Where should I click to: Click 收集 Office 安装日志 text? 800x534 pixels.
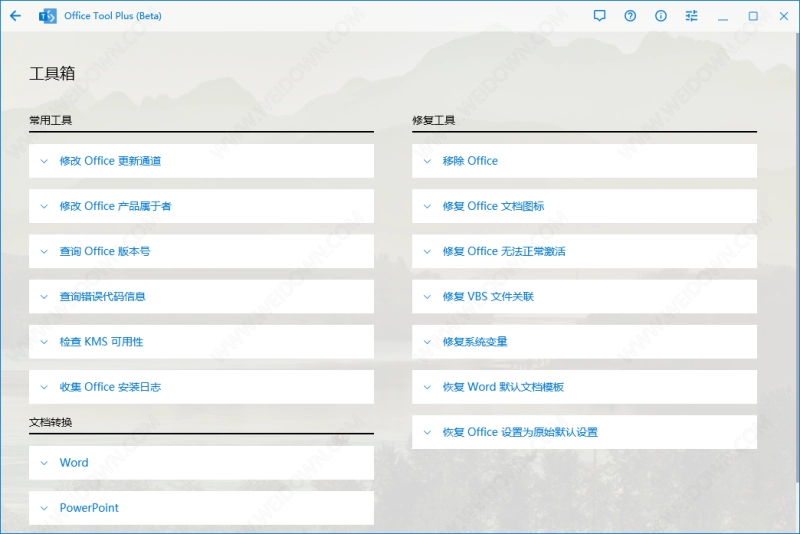(110, 387)
